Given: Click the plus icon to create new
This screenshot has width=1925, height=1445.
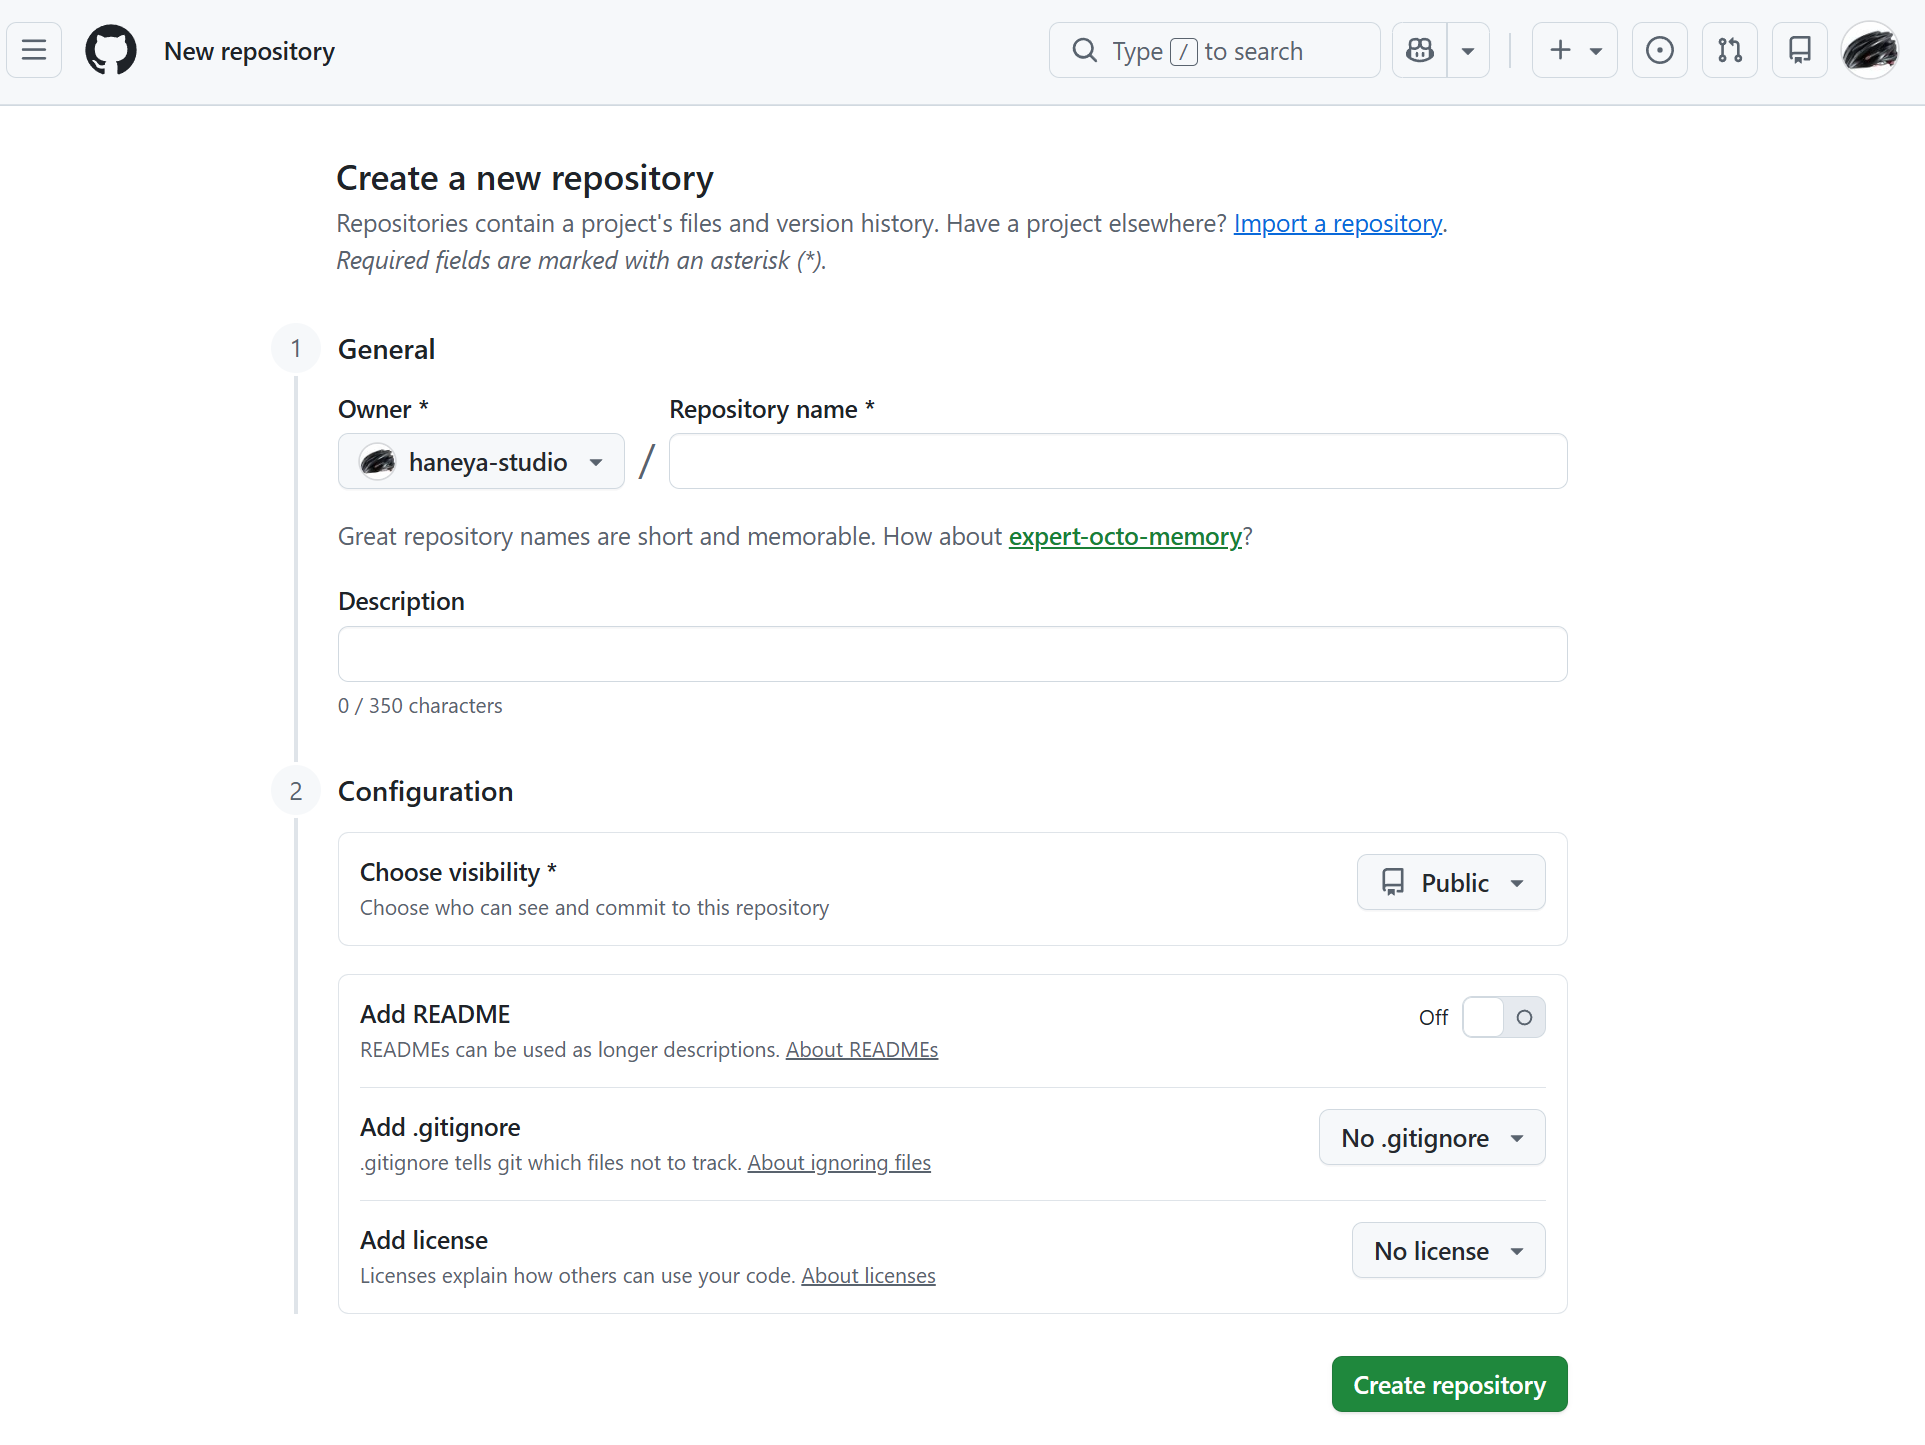Looking at the screenshot, I should (1558, 50).
